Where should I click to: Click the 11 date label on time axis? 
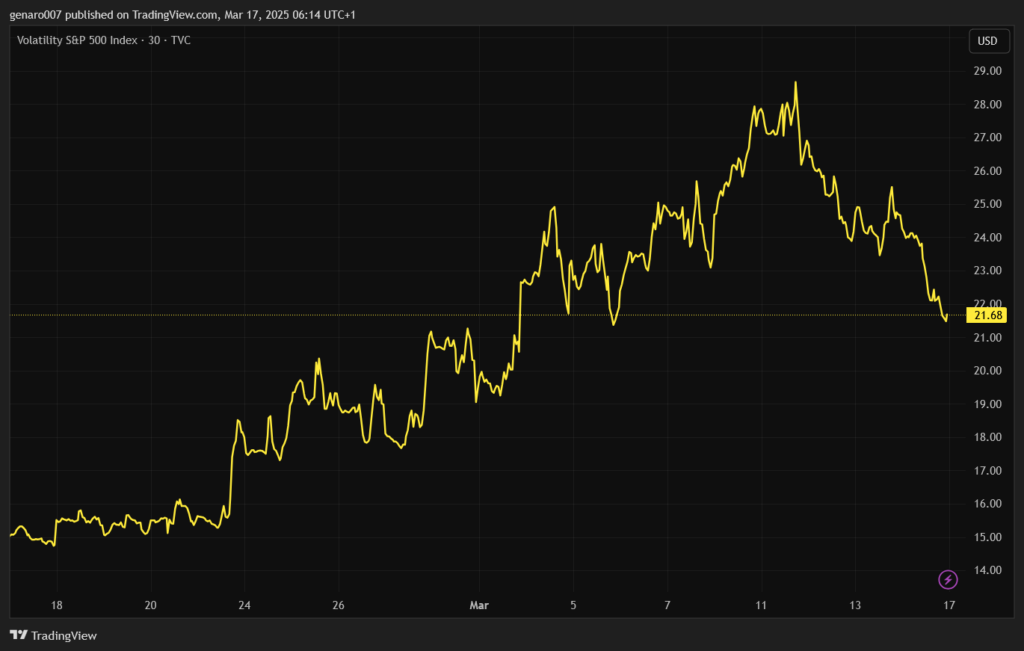(761, 605)
